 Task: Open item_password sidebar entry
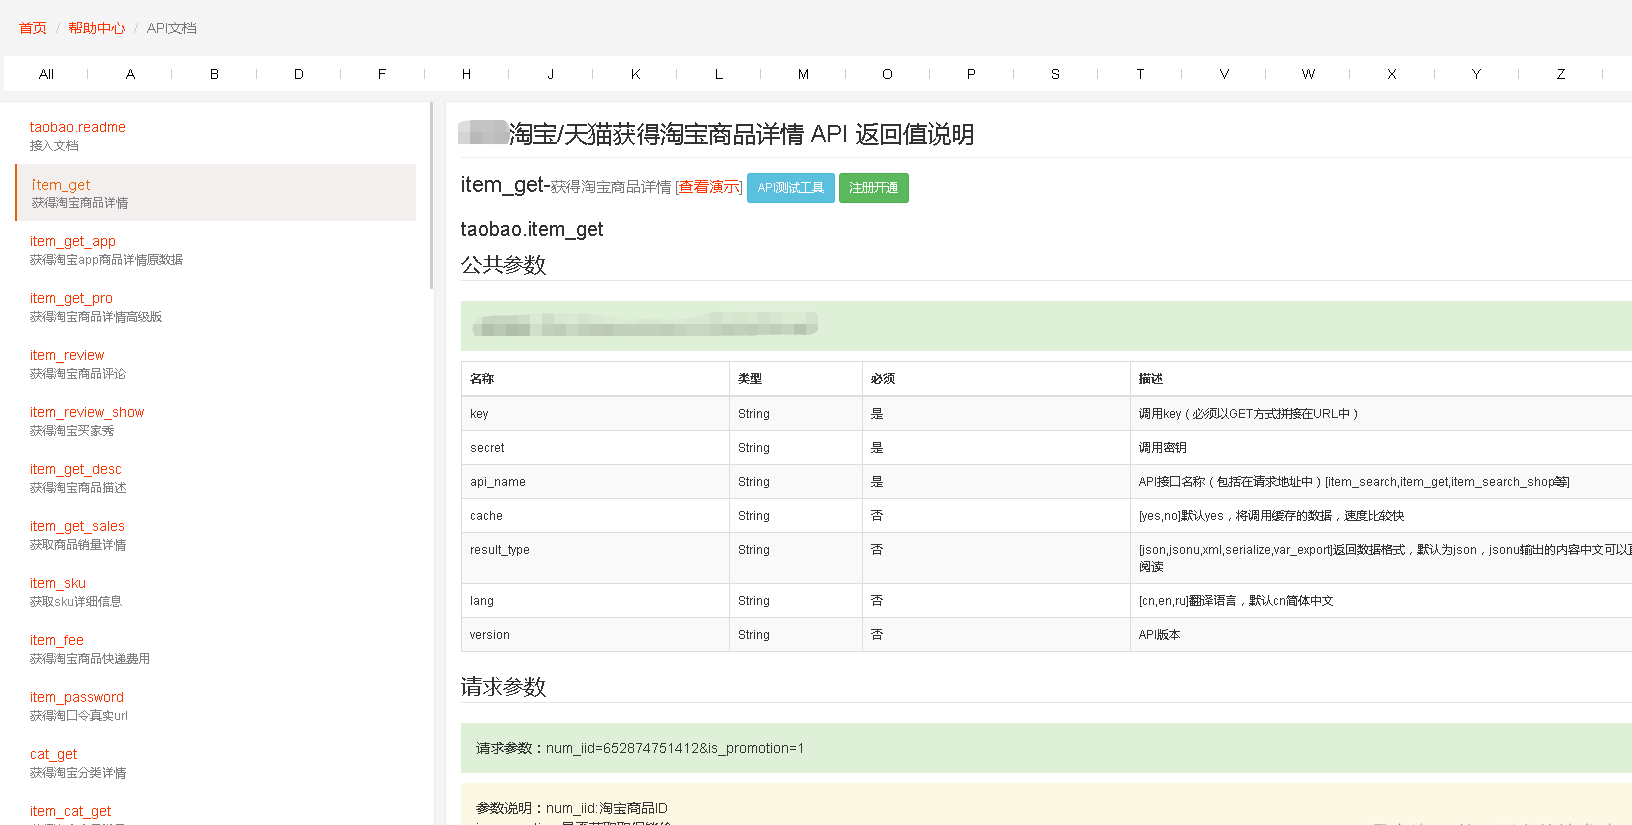216,706
